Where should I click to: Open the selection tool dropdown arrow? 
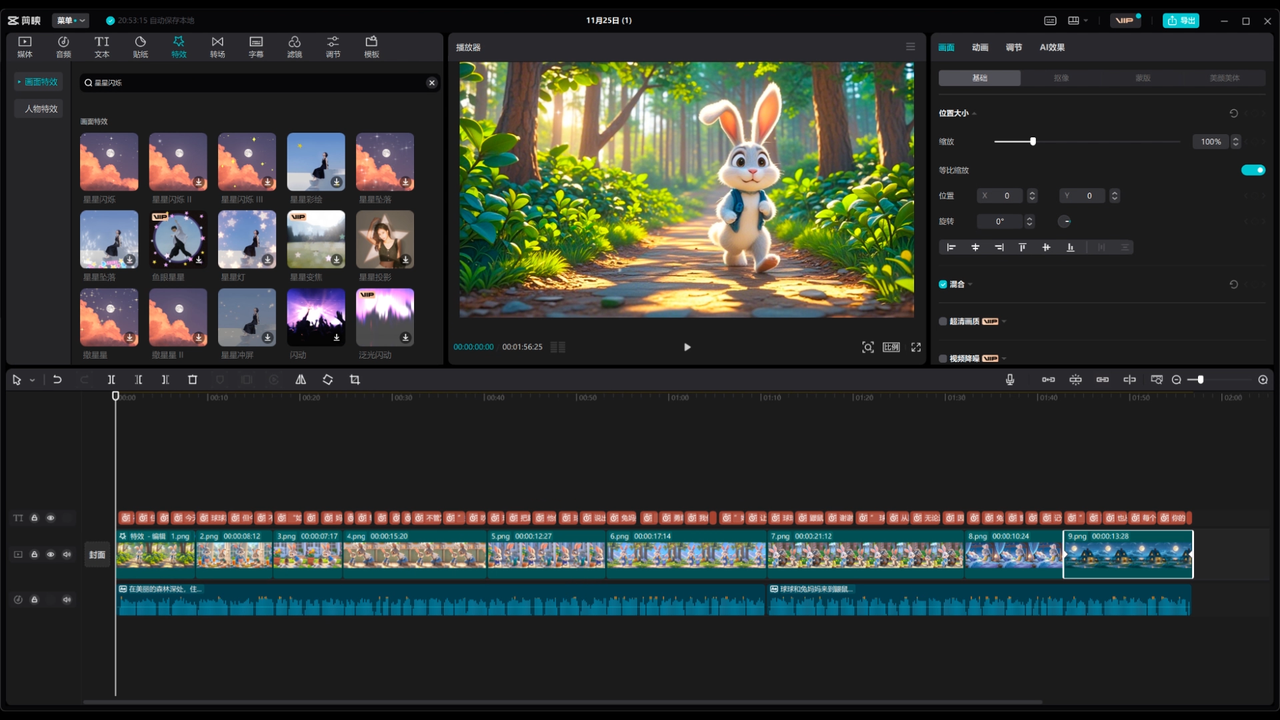32,380
